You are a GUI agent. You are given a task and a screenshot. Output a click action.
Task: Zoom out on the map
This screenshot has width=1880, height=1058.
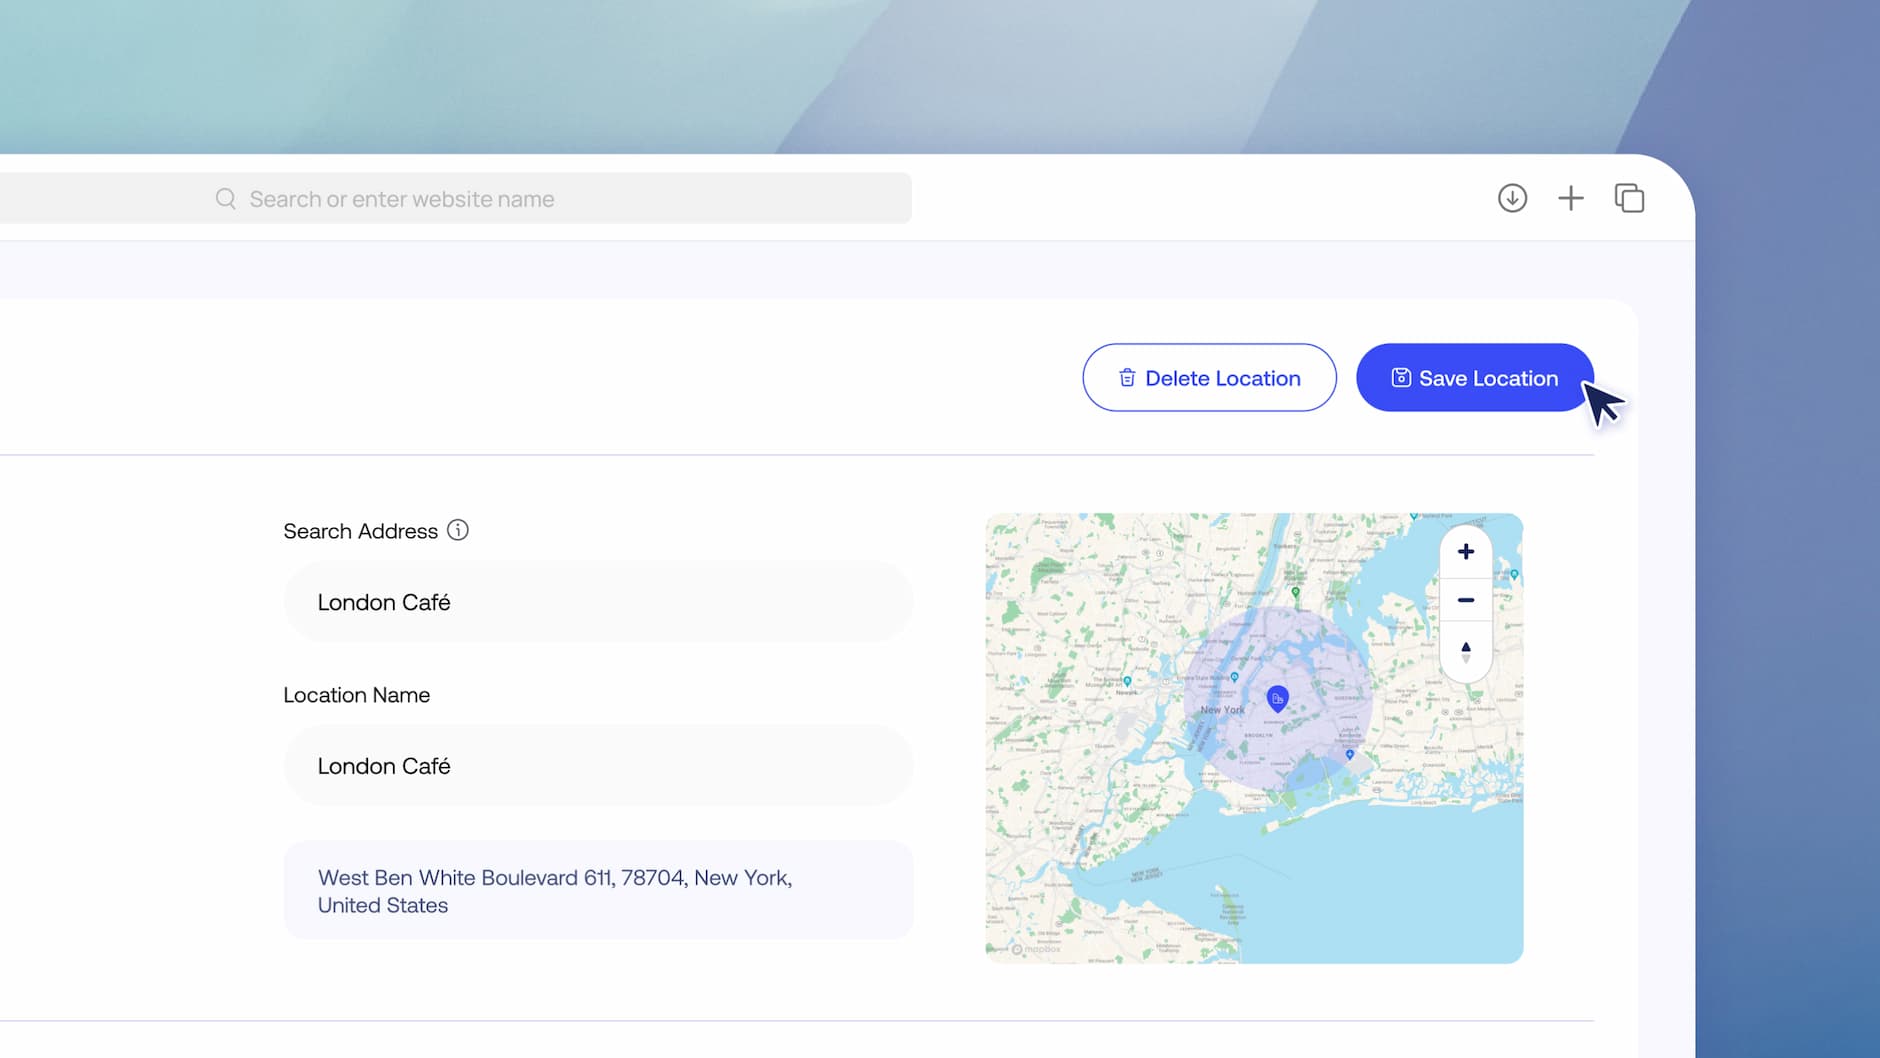(1466, 600)
